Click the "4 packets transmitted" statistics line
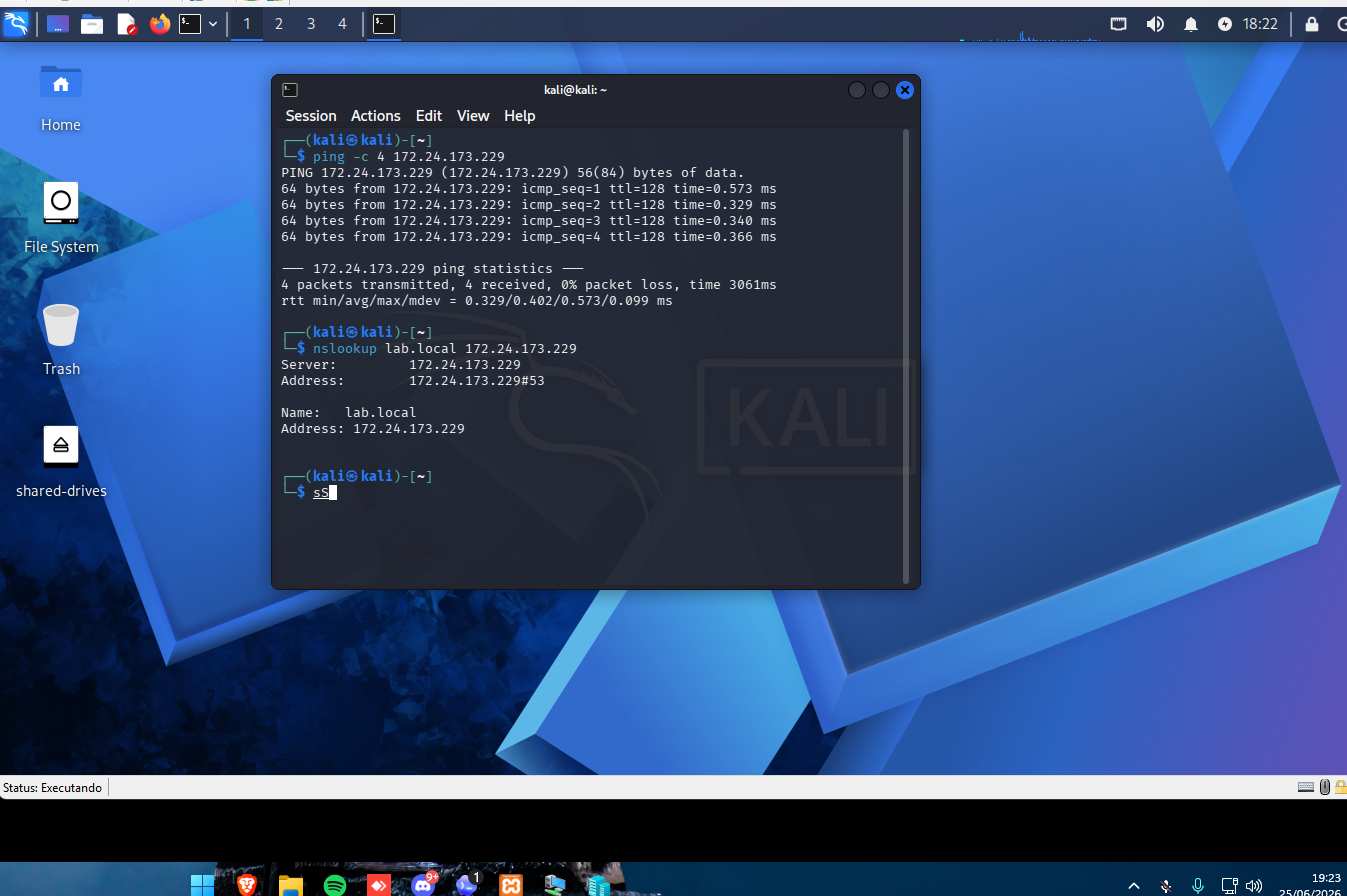The height and width of the screenshot is (896, 1347). 529,285
